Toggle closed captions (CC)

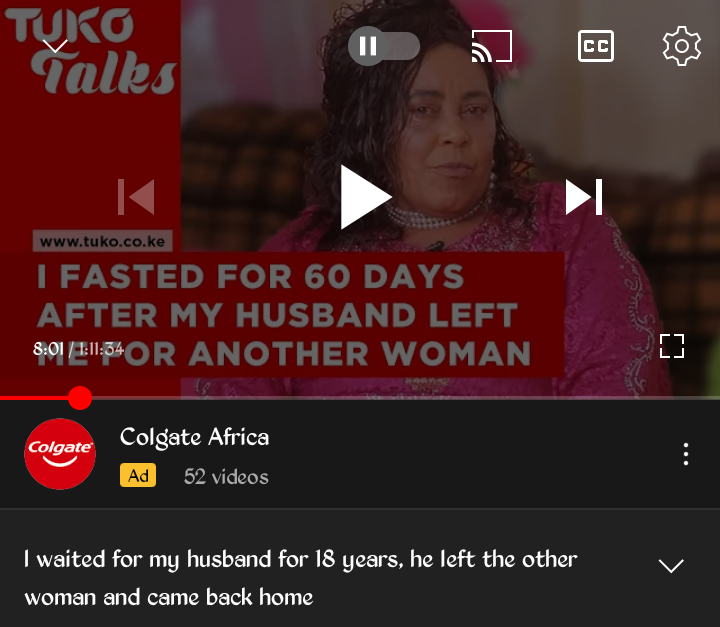click(x=596, y=46)
